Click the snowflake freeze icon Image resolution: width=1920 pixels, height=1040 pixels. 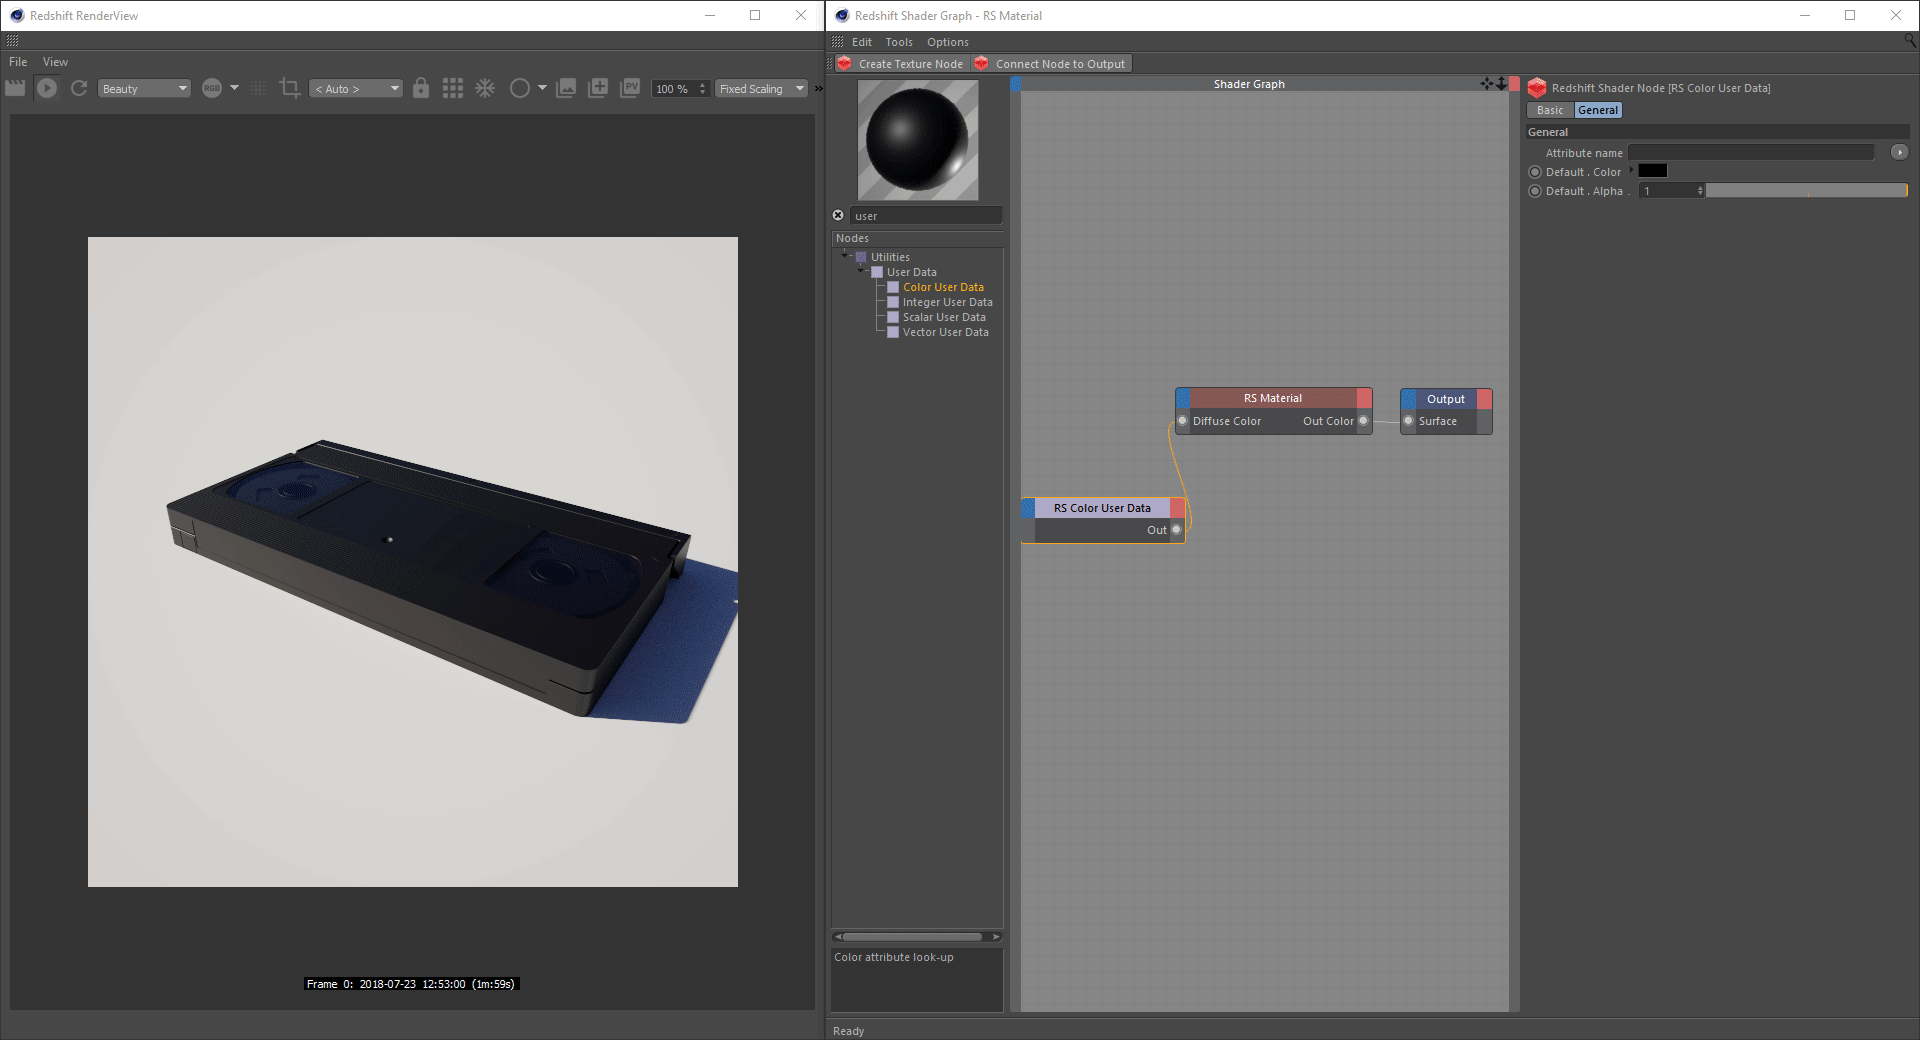485,88
